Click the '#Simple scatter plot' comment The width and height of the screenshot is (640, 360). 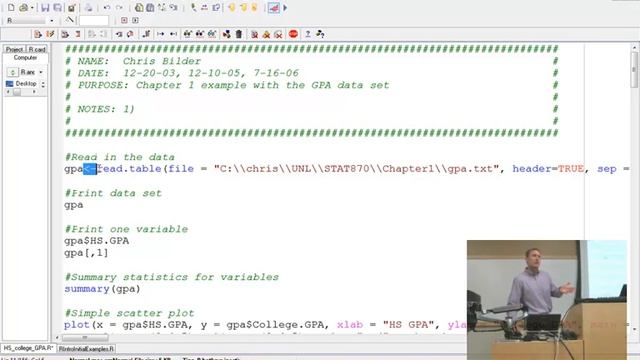tap(129, 313)
